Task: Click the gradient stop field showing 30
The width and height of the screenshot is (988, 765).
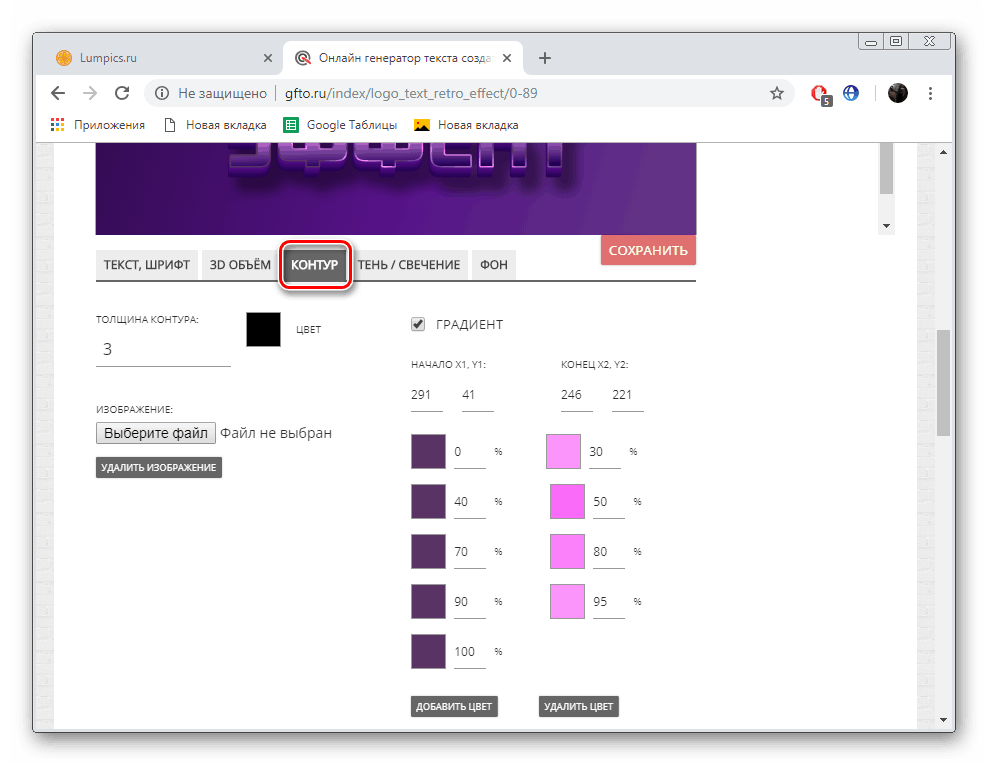Action: tap(605, 452)
